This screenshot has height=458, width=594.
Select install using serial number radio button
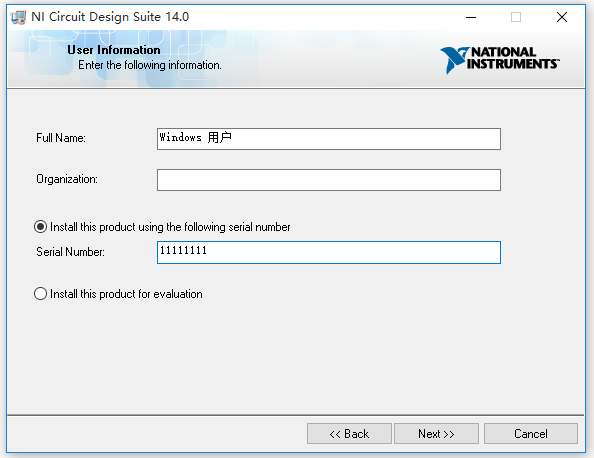coord(41,227)
